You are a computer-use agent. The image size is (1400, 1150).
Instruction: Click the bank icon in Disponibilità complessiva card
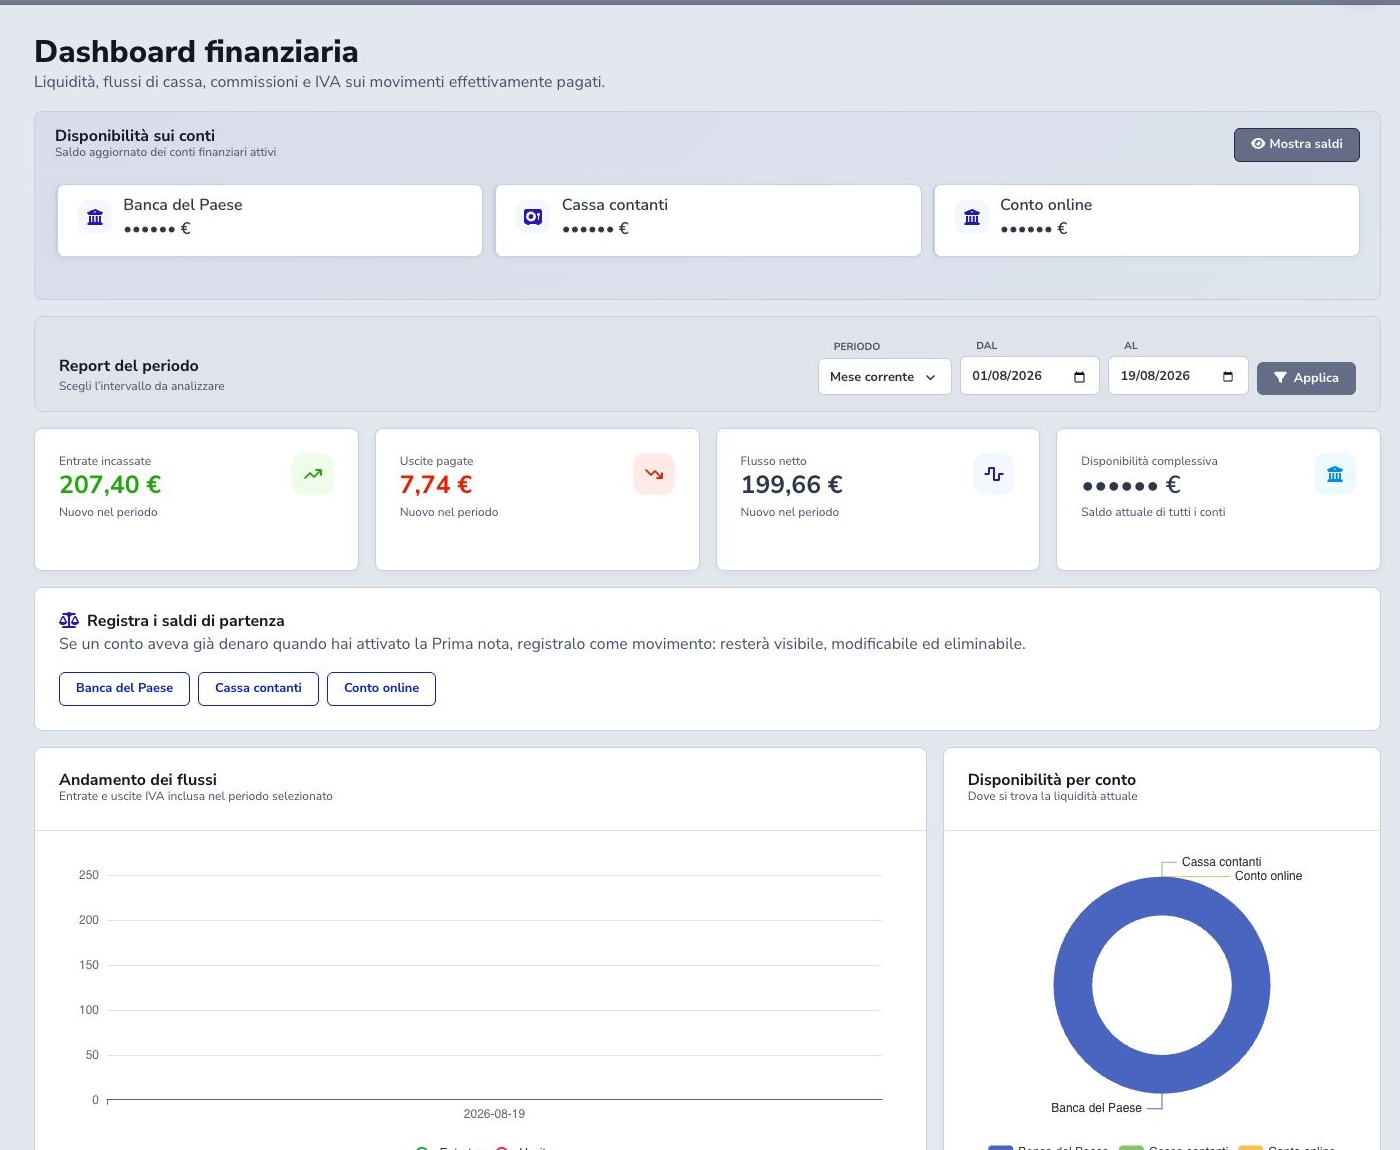1335,474
